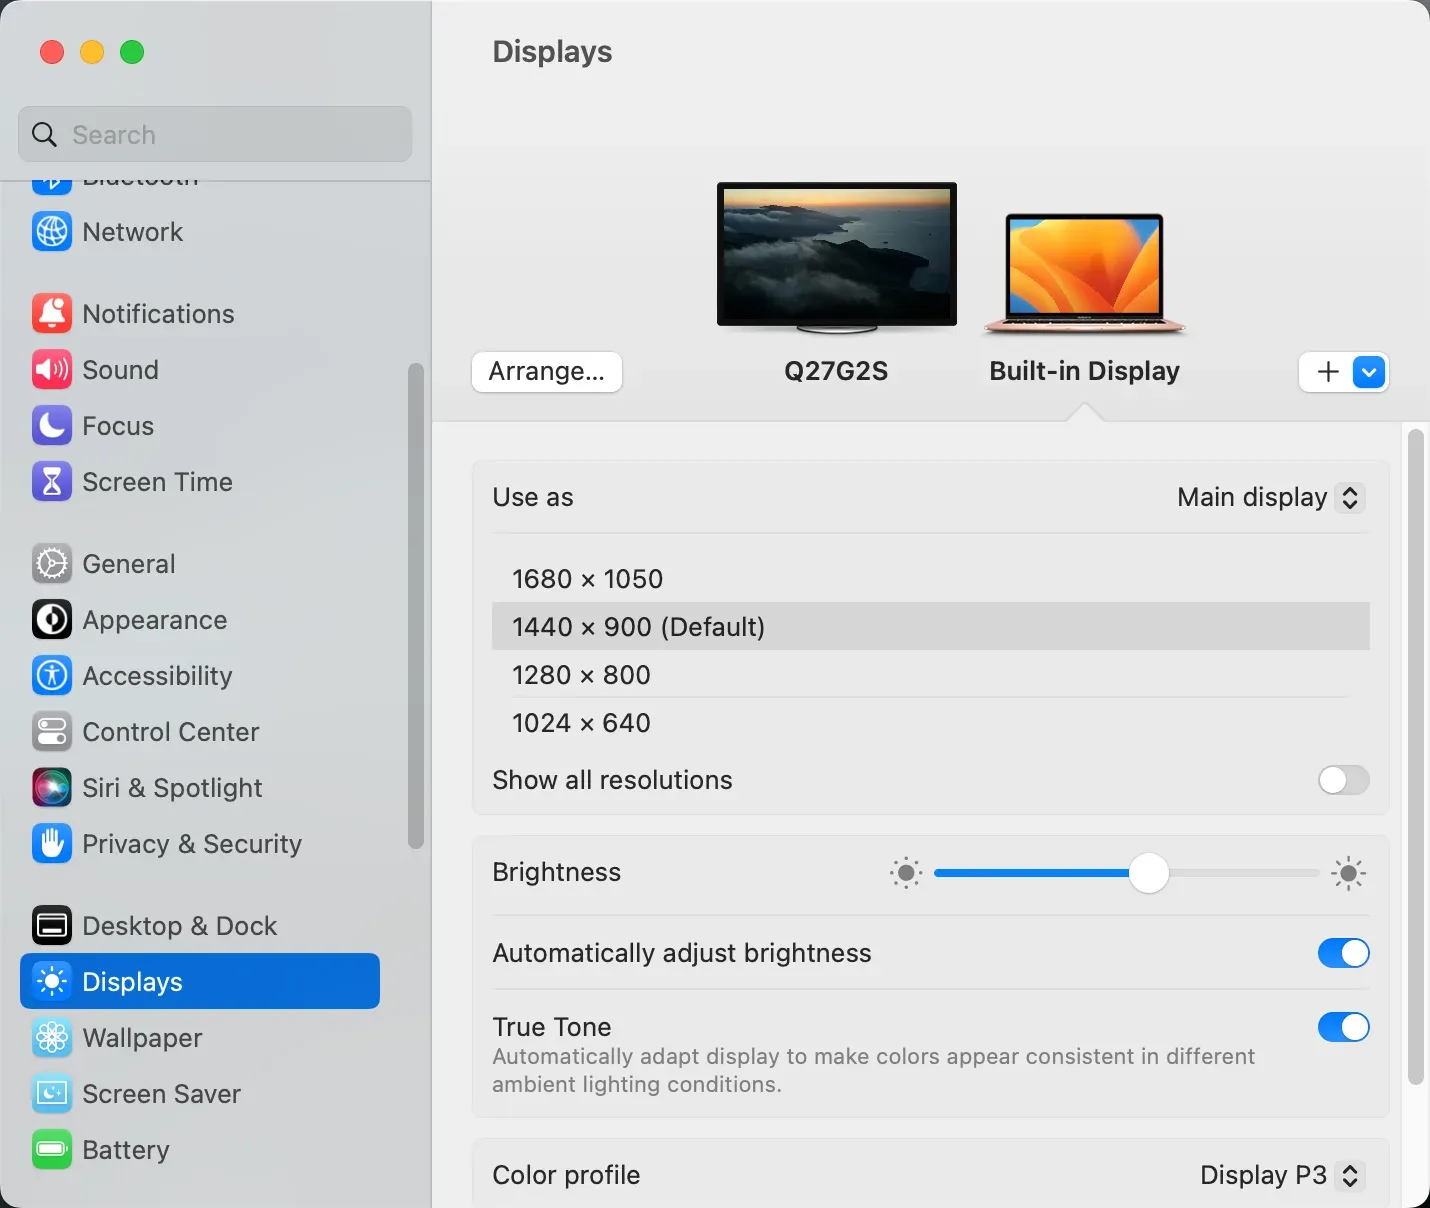Open Focus settings in the sidebar
1430x1208 pixels.
pyautogui.click(x=200, y=426)
